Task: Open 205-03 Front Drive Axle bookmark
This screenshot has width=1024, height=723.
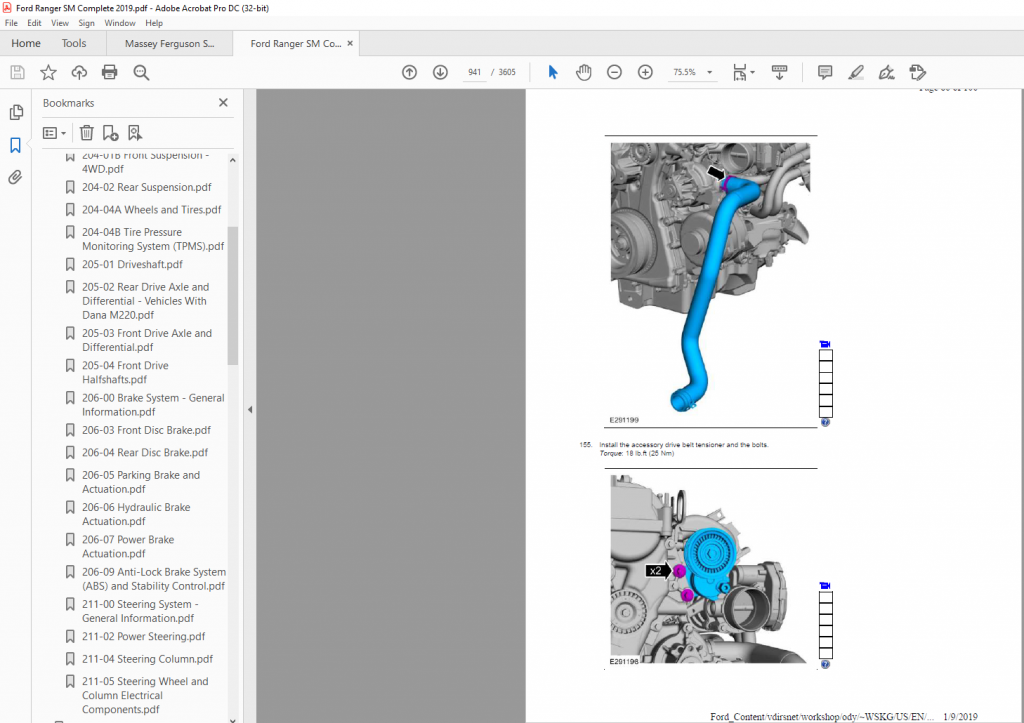Action: pos(147,340)
